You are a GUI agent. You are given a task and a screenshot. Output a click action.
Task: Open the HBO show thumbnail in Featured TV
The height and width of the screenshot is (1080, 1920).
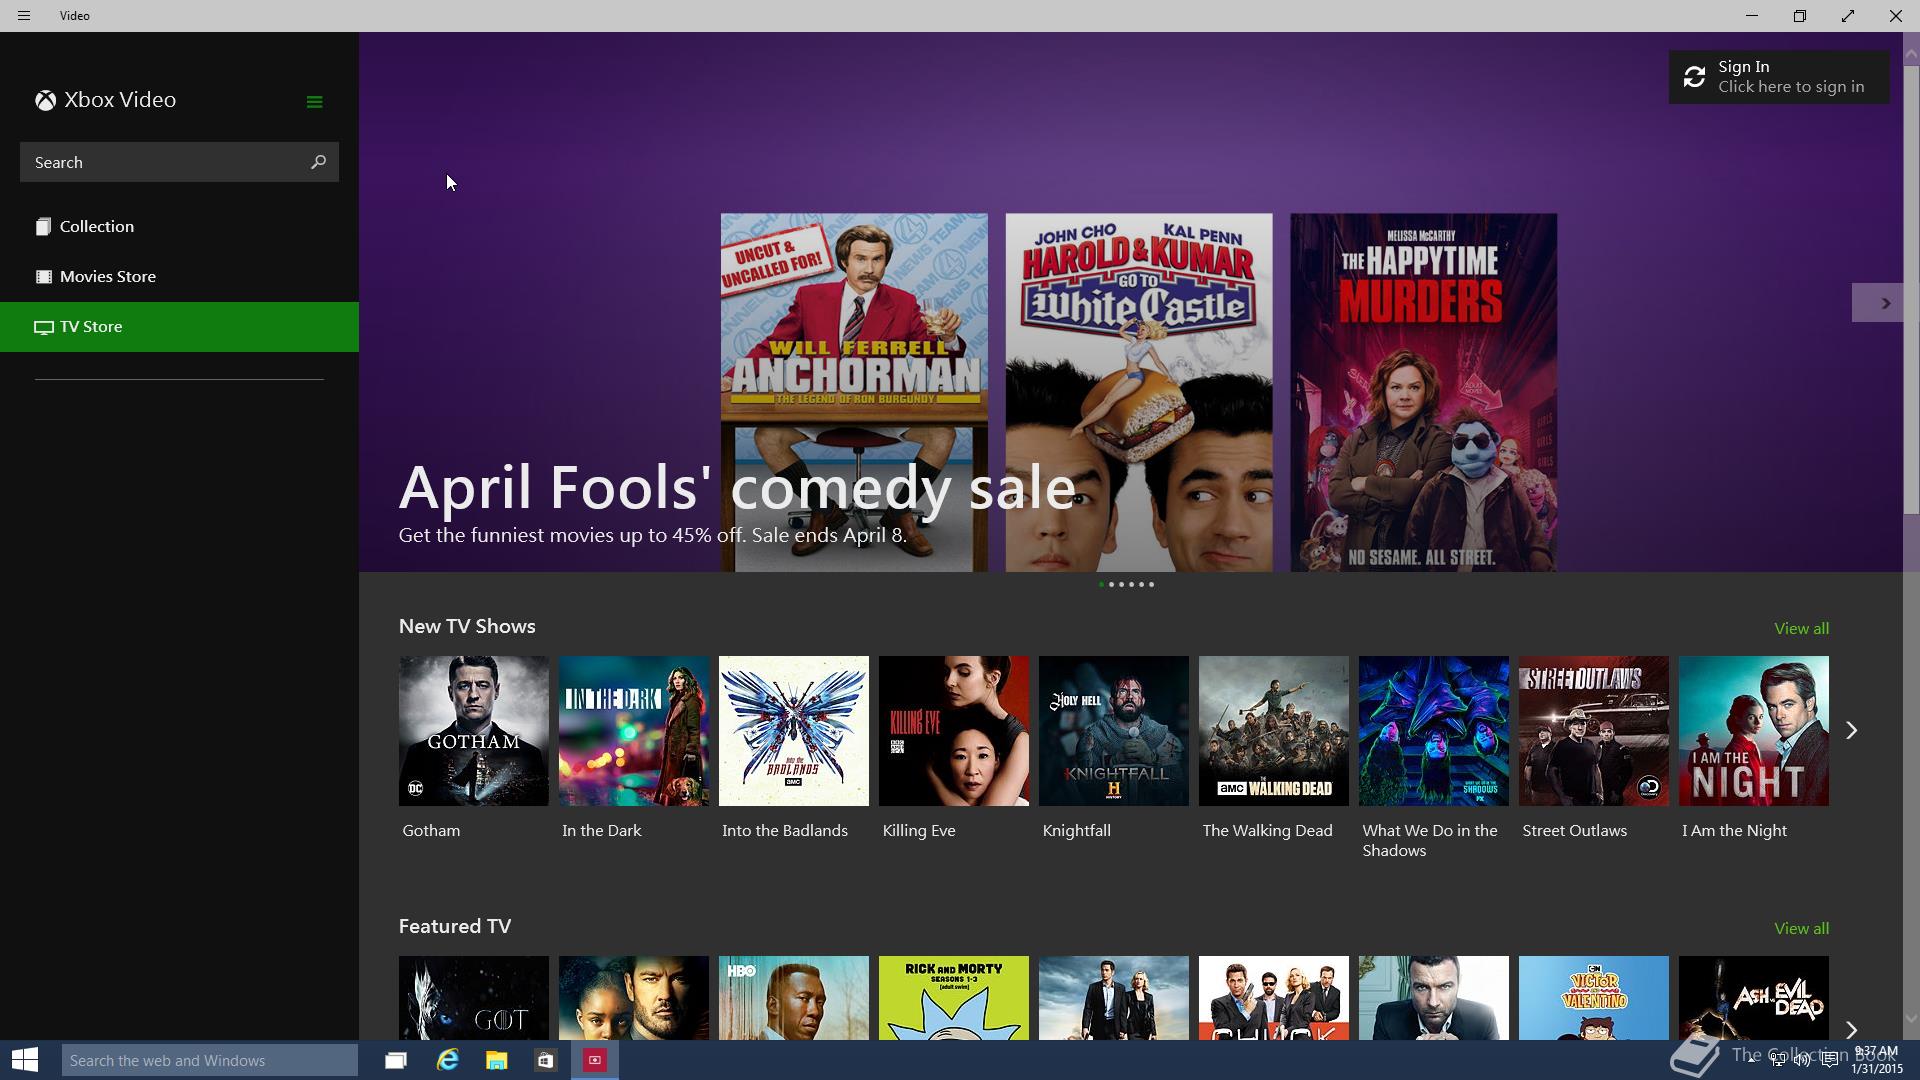[794, 998]
